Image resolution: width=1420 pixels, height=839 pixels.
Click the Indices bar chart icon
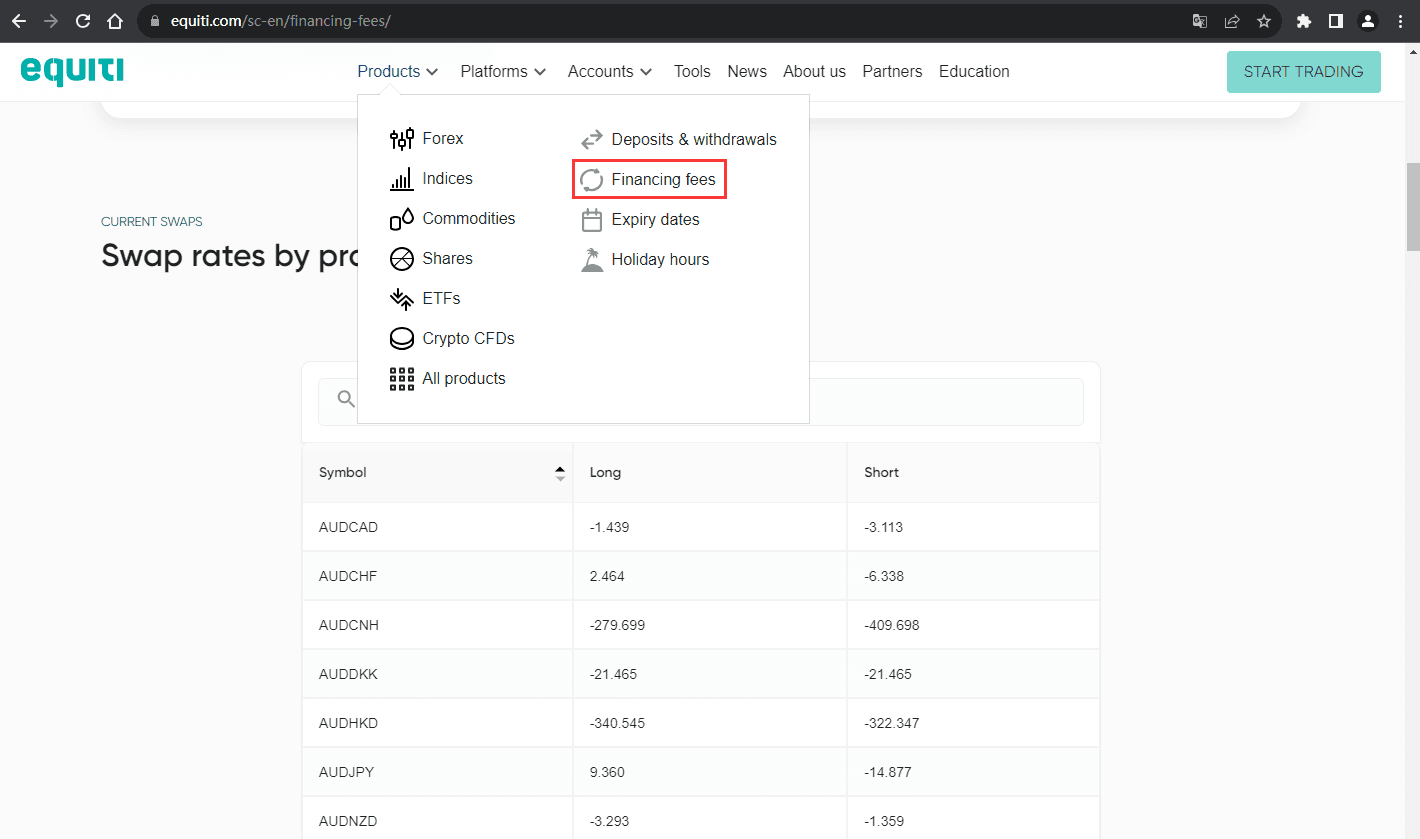click(x=402, y=179)
